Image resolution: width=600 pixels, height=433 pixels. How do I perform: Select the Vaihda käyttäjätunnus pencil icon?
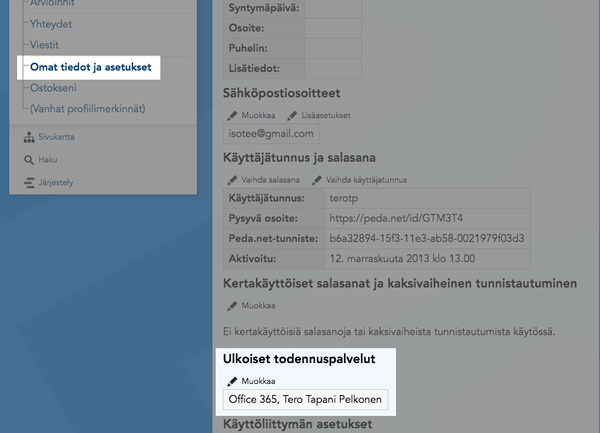(317, 179)
